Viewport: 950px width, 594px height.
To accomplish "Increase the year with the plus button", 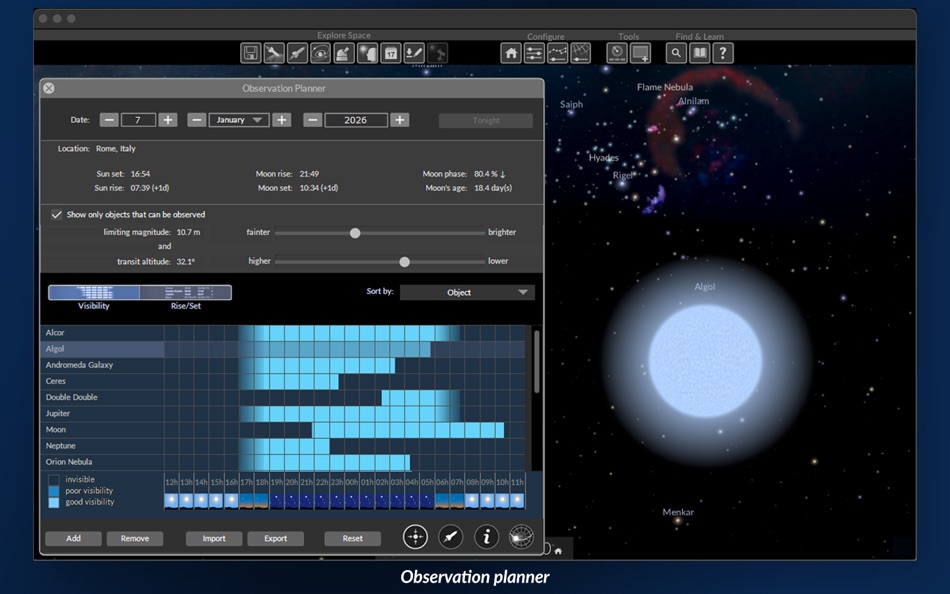I will 400,120.
